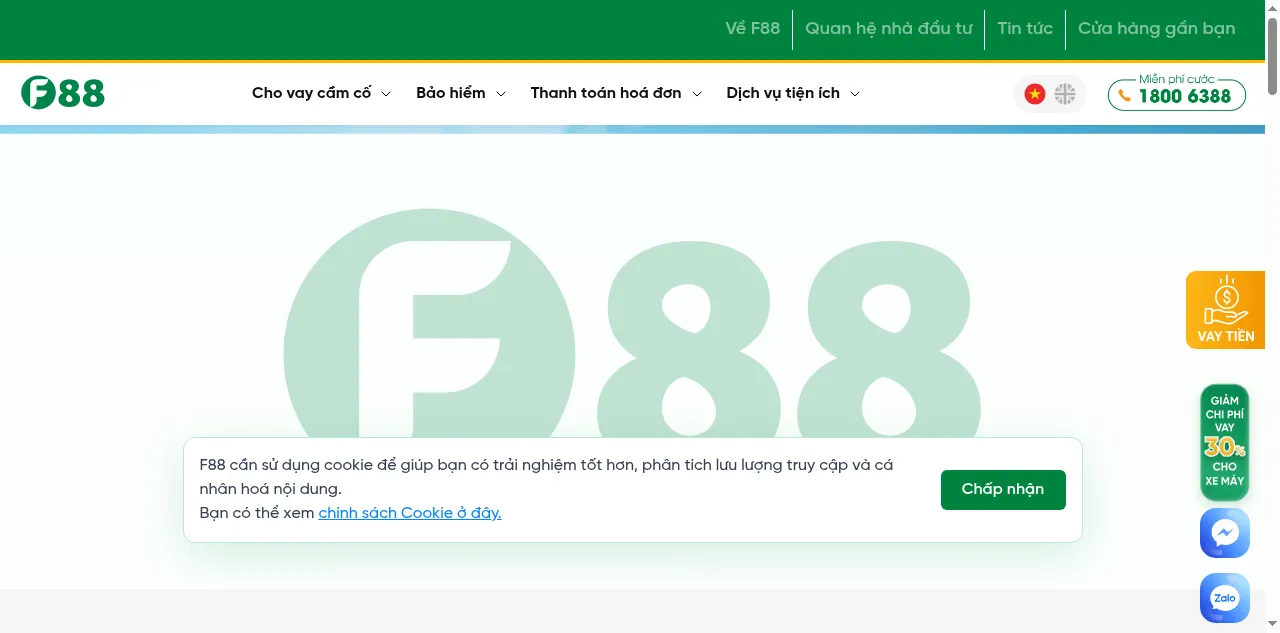Select the Vietnamese flag language icon

1034,94
